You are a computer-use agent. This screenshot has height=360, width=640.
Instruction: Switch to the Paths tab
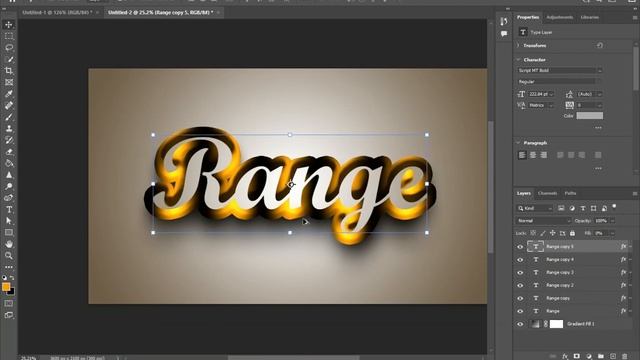570,193
